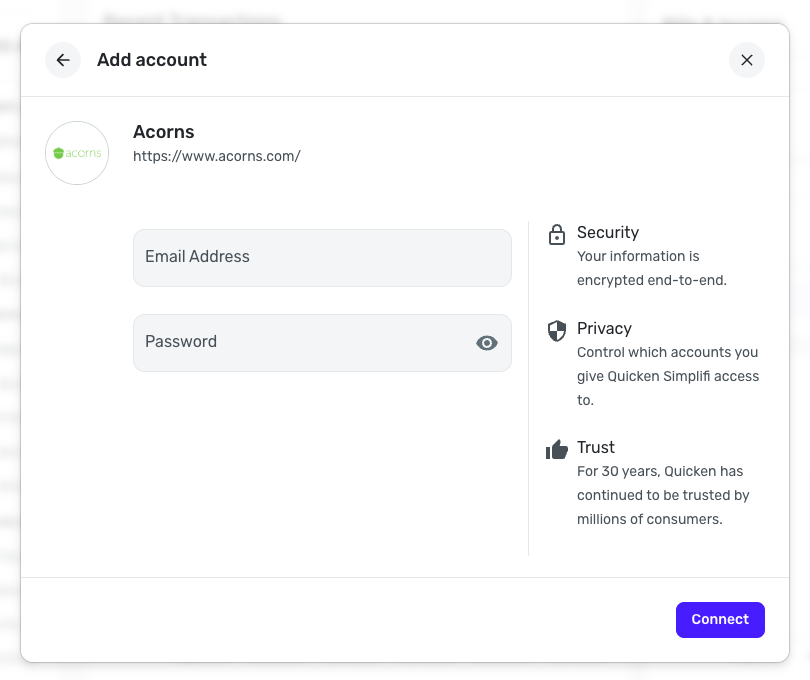The image size is (810, 680).
Task: Click the Acorns institution name
Action: click(x=164, y=132)
